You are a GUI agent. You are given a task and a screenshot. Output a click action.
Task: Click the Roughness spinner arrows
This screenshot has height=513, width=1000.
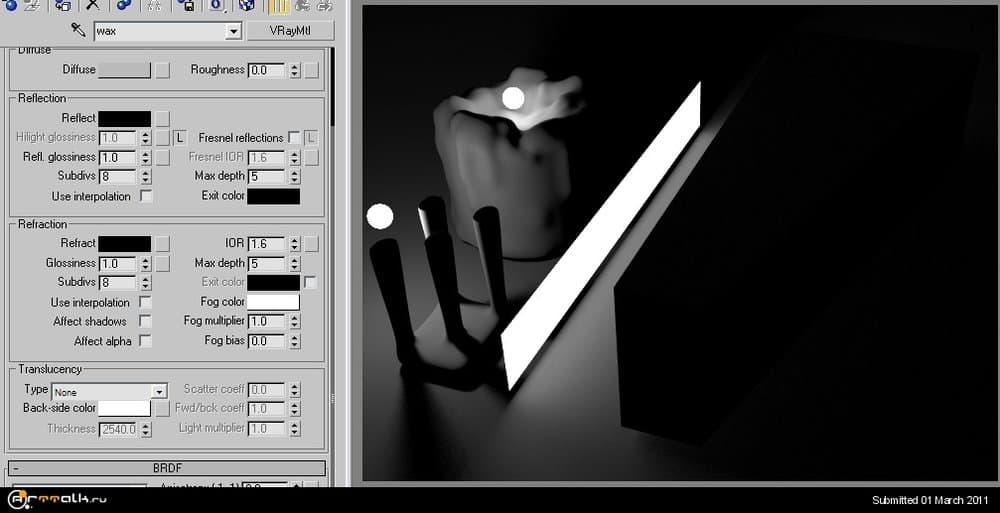point(294,70)
